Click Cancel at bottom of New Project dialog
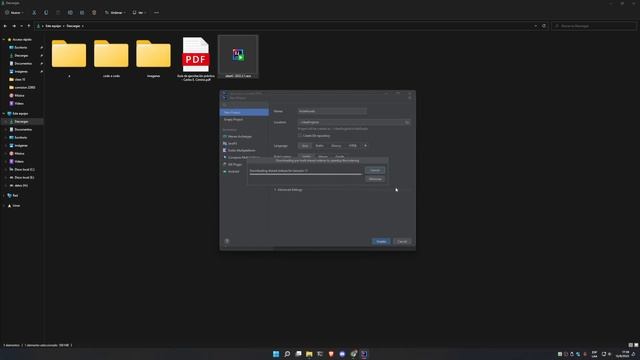 pyautogui.click(x=402, y=241)
